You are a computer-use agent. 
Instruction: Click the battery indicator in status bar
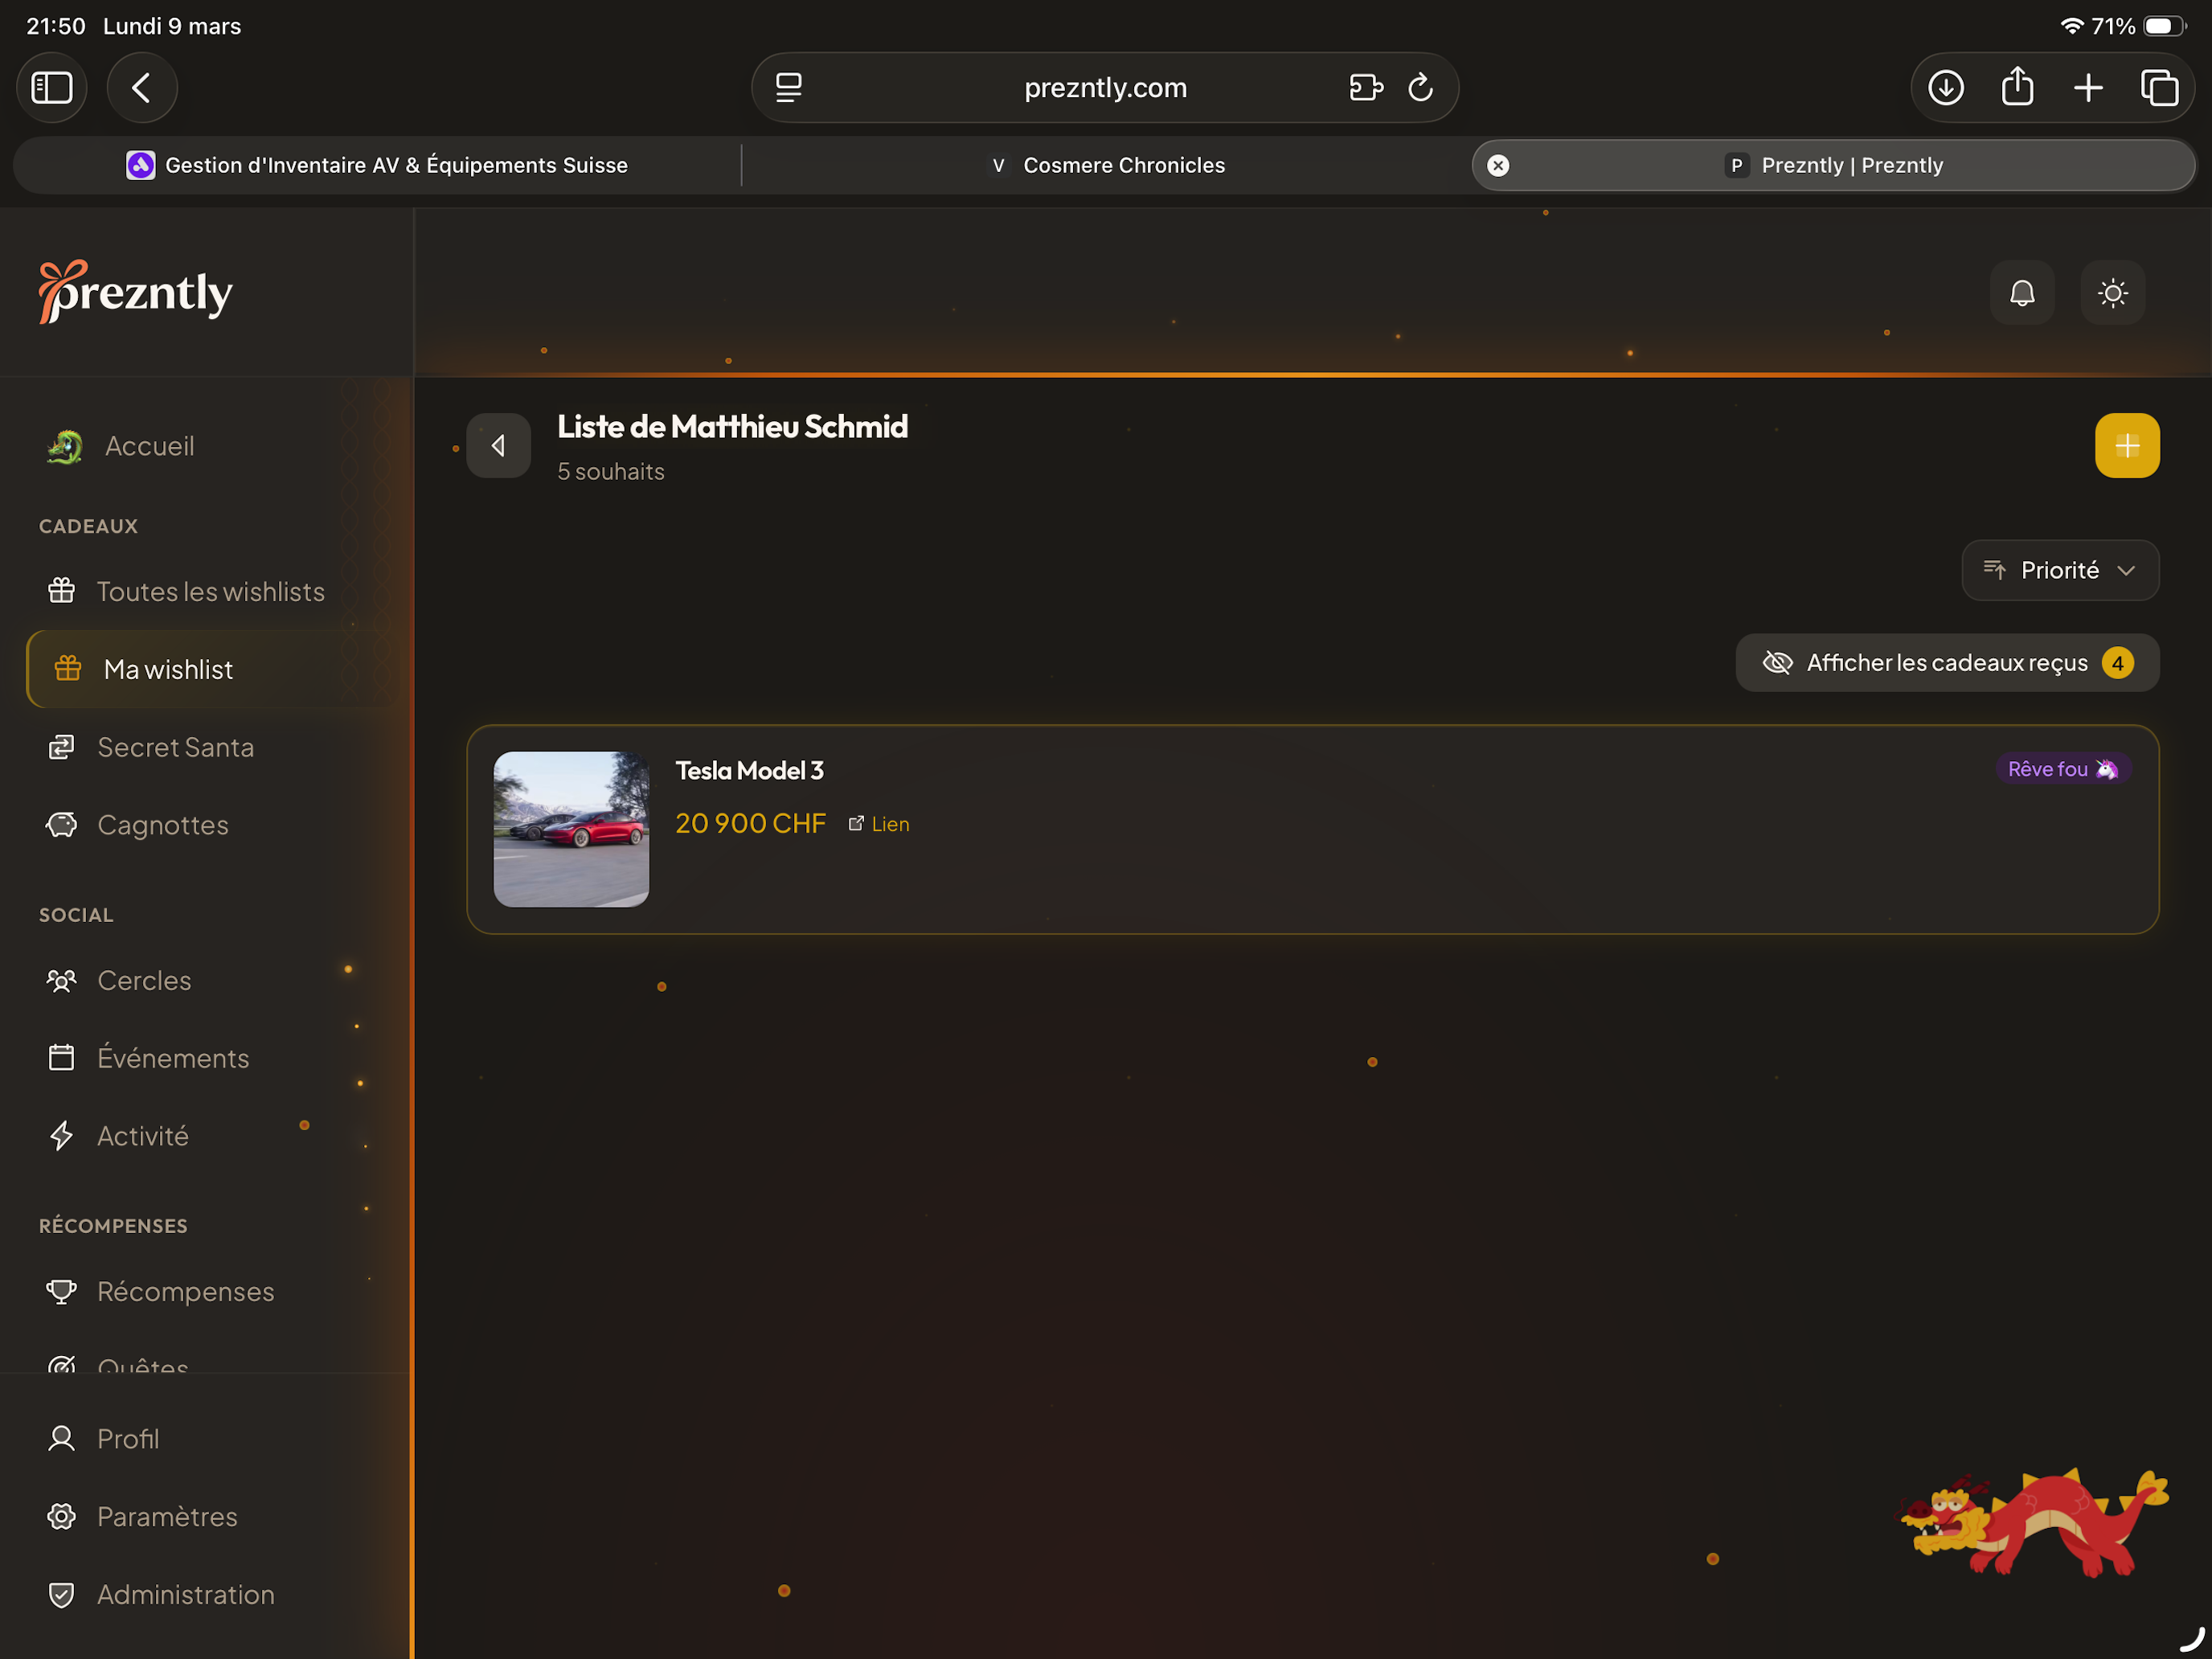[x=2165, y=26]
